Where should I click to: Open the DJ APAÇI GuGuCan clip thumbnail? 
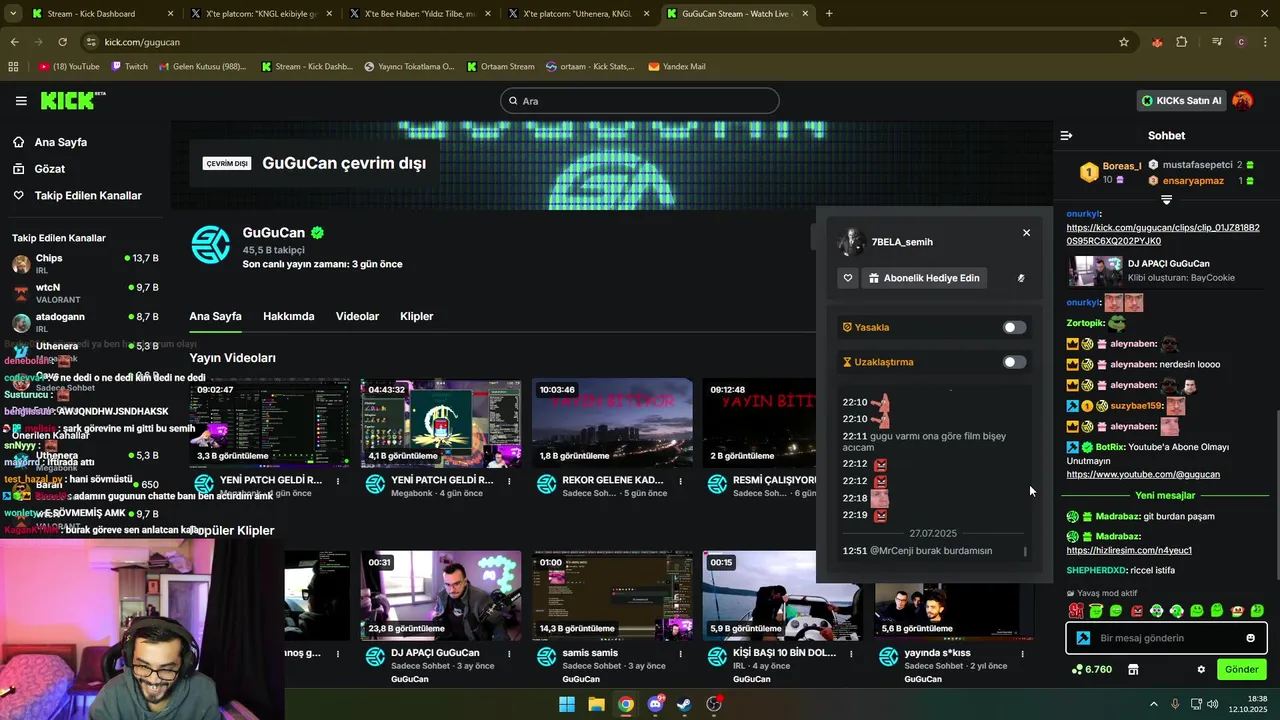click(441, 595)
